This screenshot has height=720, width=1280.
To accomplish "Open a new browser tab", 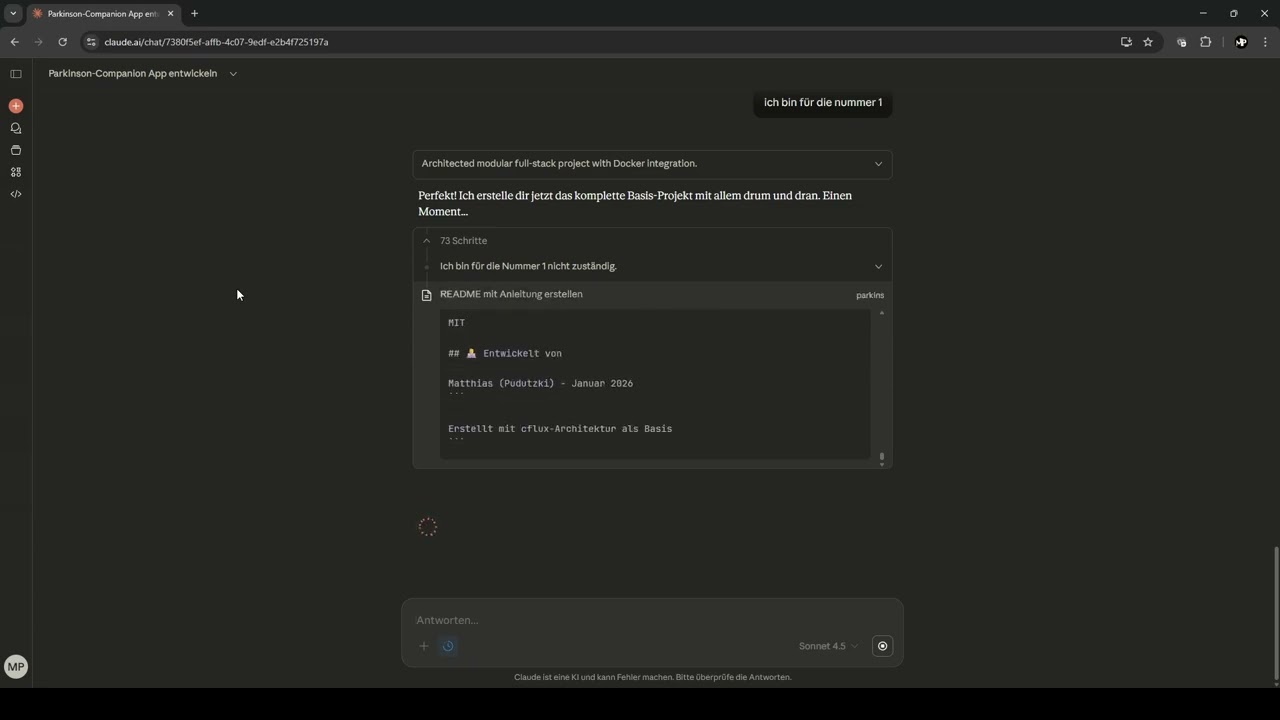I will point(194,14).
